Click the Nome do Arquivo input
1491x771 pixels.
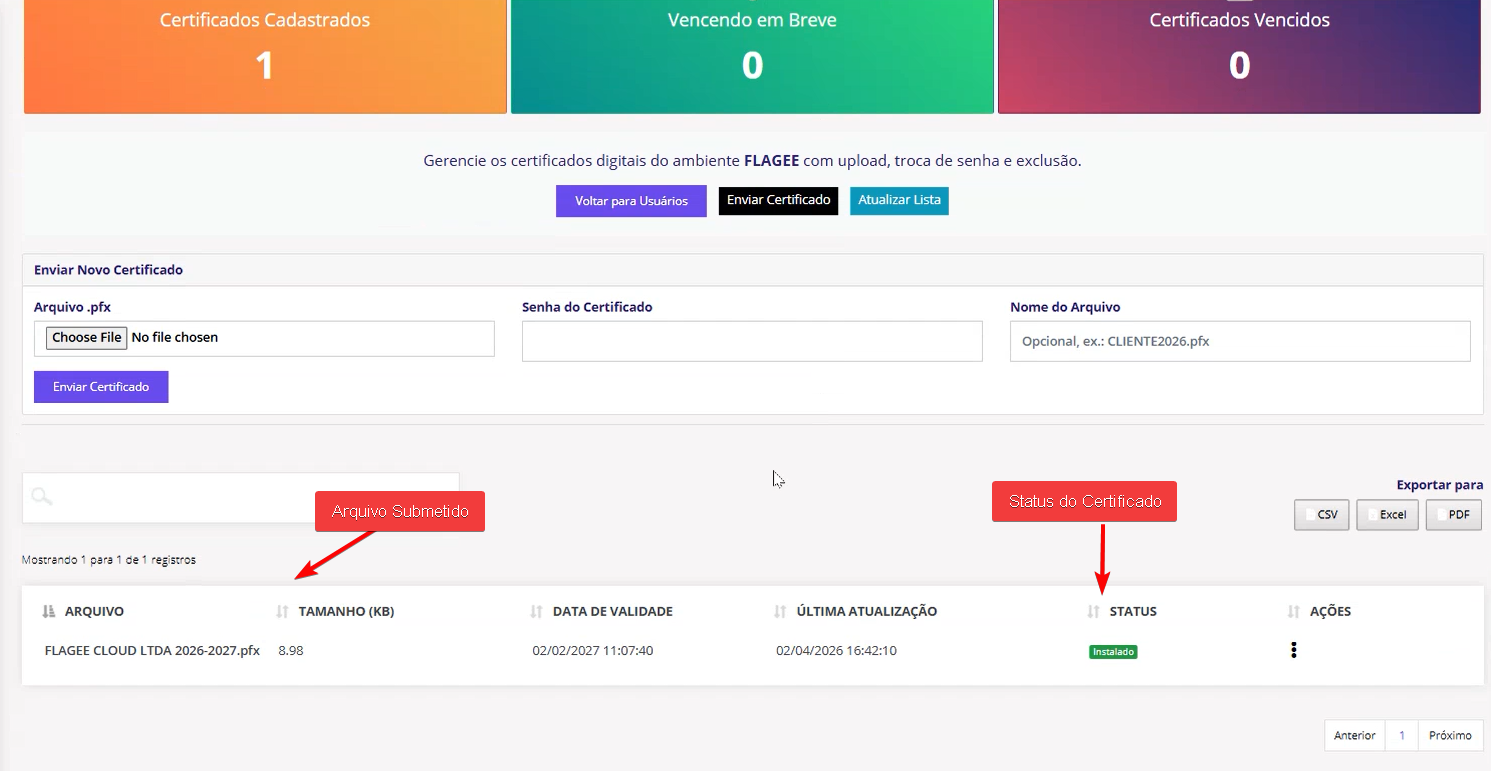click(1239, 341)
